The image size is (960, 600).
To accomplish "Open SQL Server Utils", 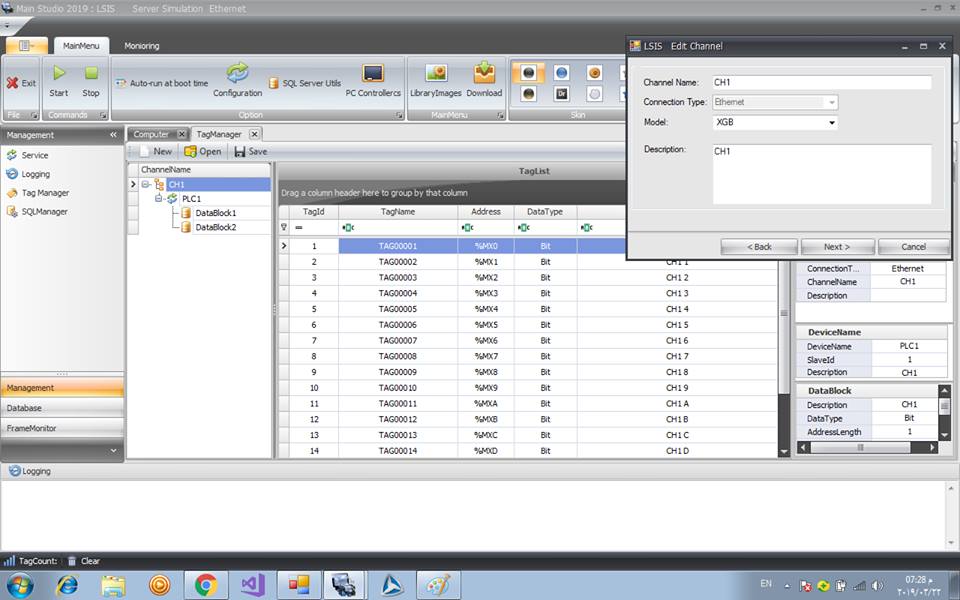I will [305, 83].
